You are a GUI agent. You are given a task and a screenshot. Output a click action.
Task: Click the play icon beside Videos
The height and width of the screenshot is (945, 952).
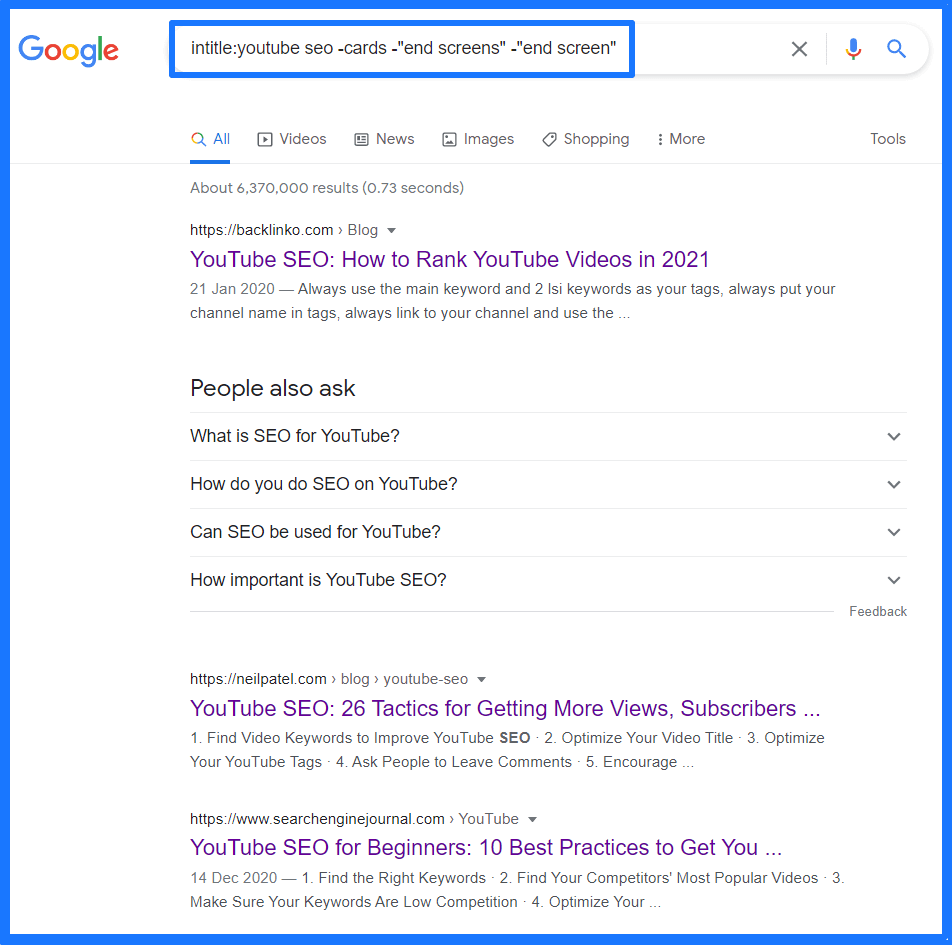click(265, 140)
